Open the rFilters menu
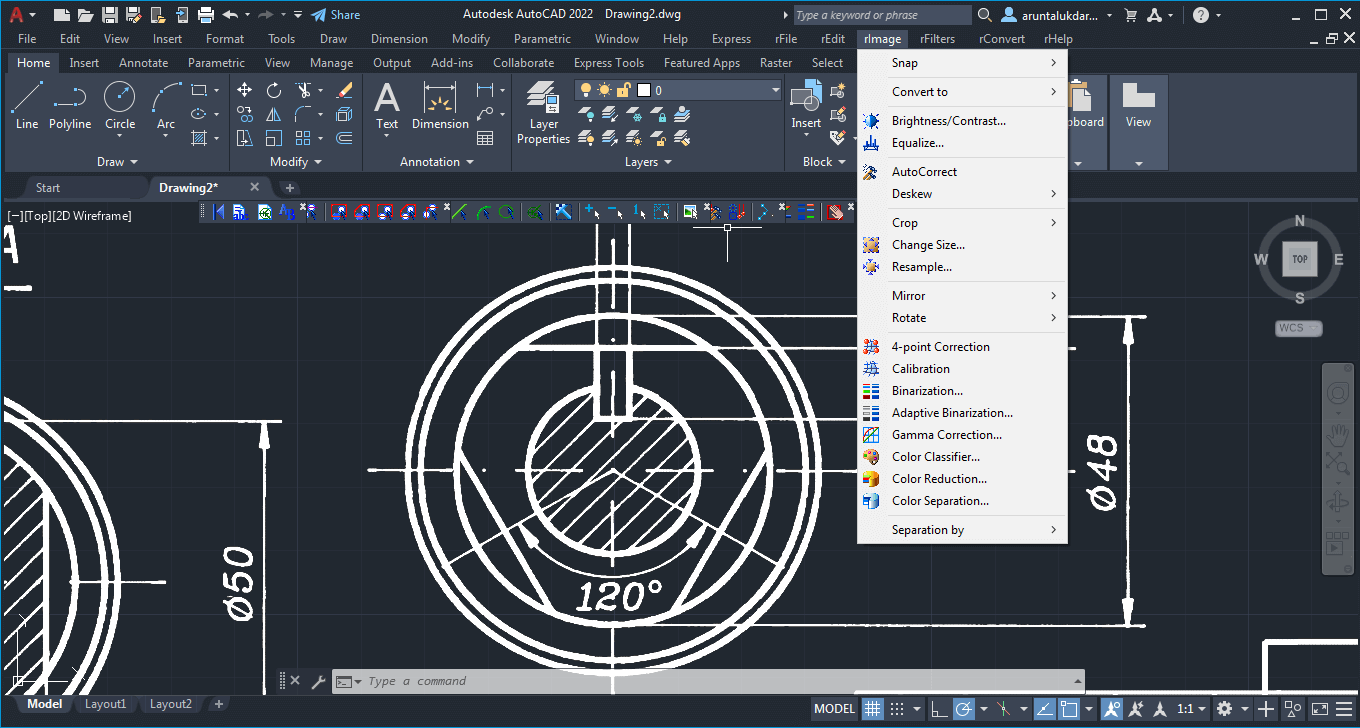Screen dimensions: 1360x728 tap(938, 39)
